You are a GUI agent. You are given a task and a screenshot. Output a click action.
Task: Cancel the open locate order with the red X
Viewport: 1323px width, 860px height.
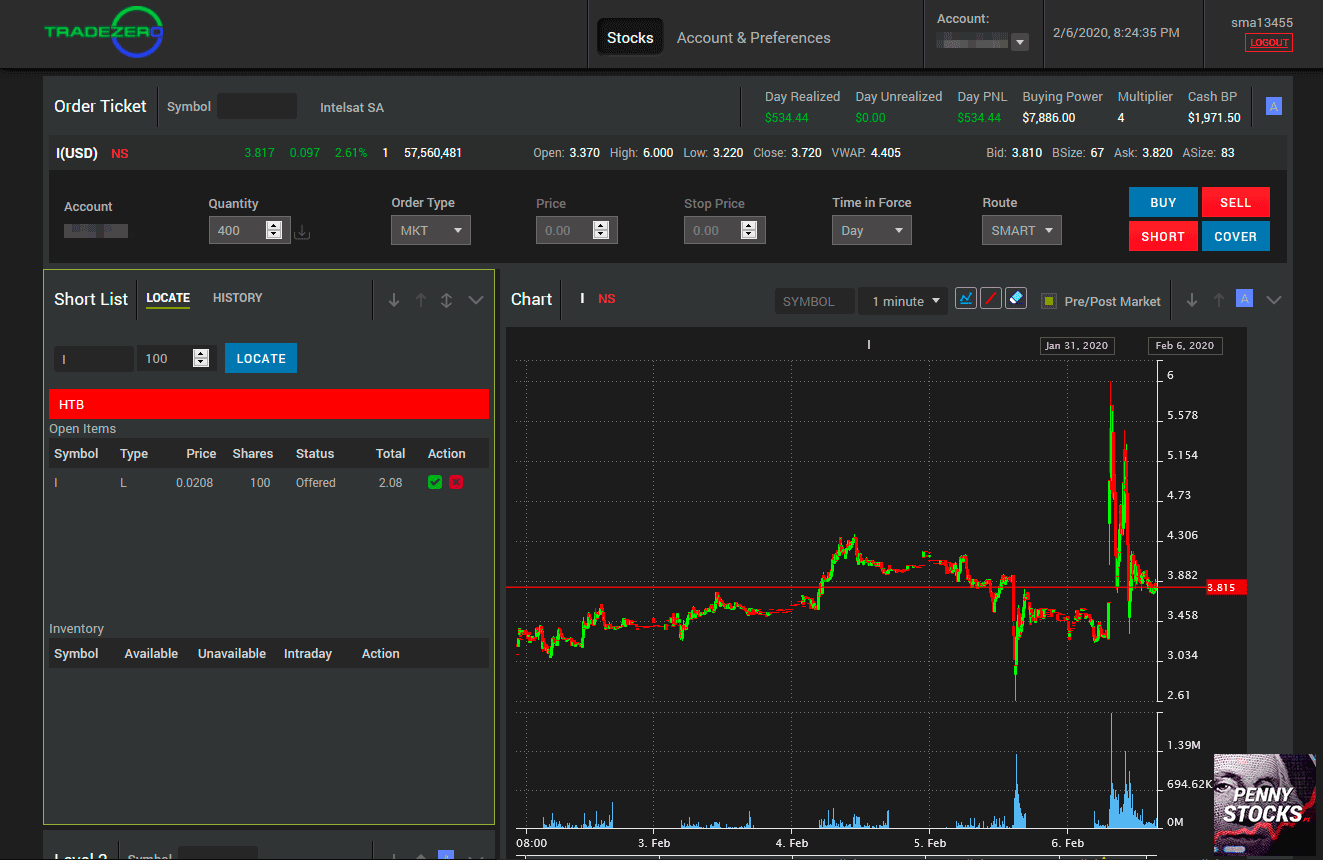[x=456, y=482]
